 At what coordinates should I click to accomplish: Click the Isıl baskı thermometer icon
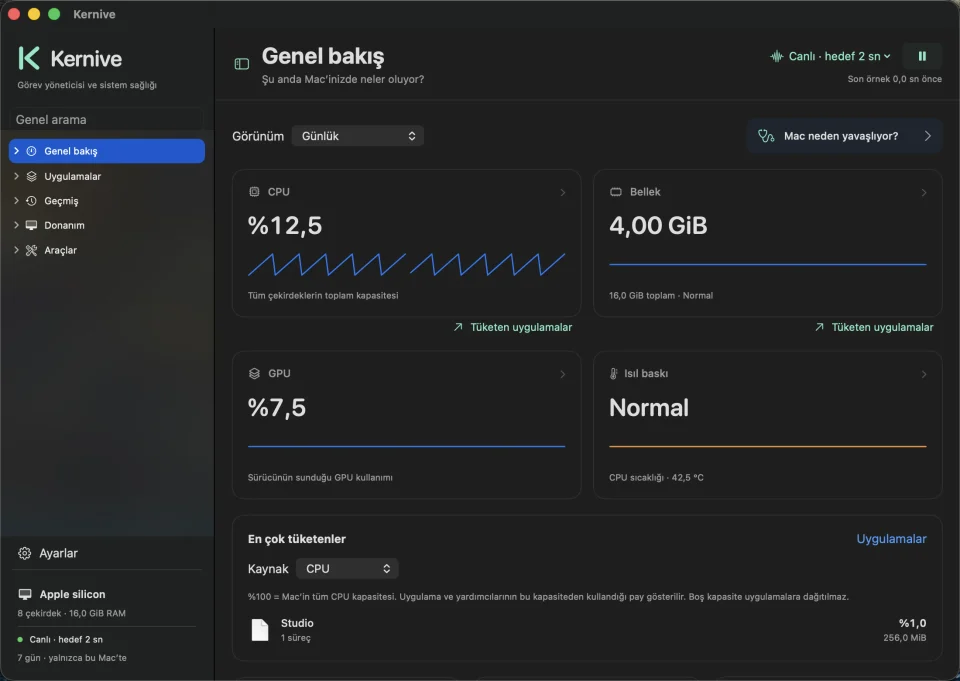click(x=613, y=374)
